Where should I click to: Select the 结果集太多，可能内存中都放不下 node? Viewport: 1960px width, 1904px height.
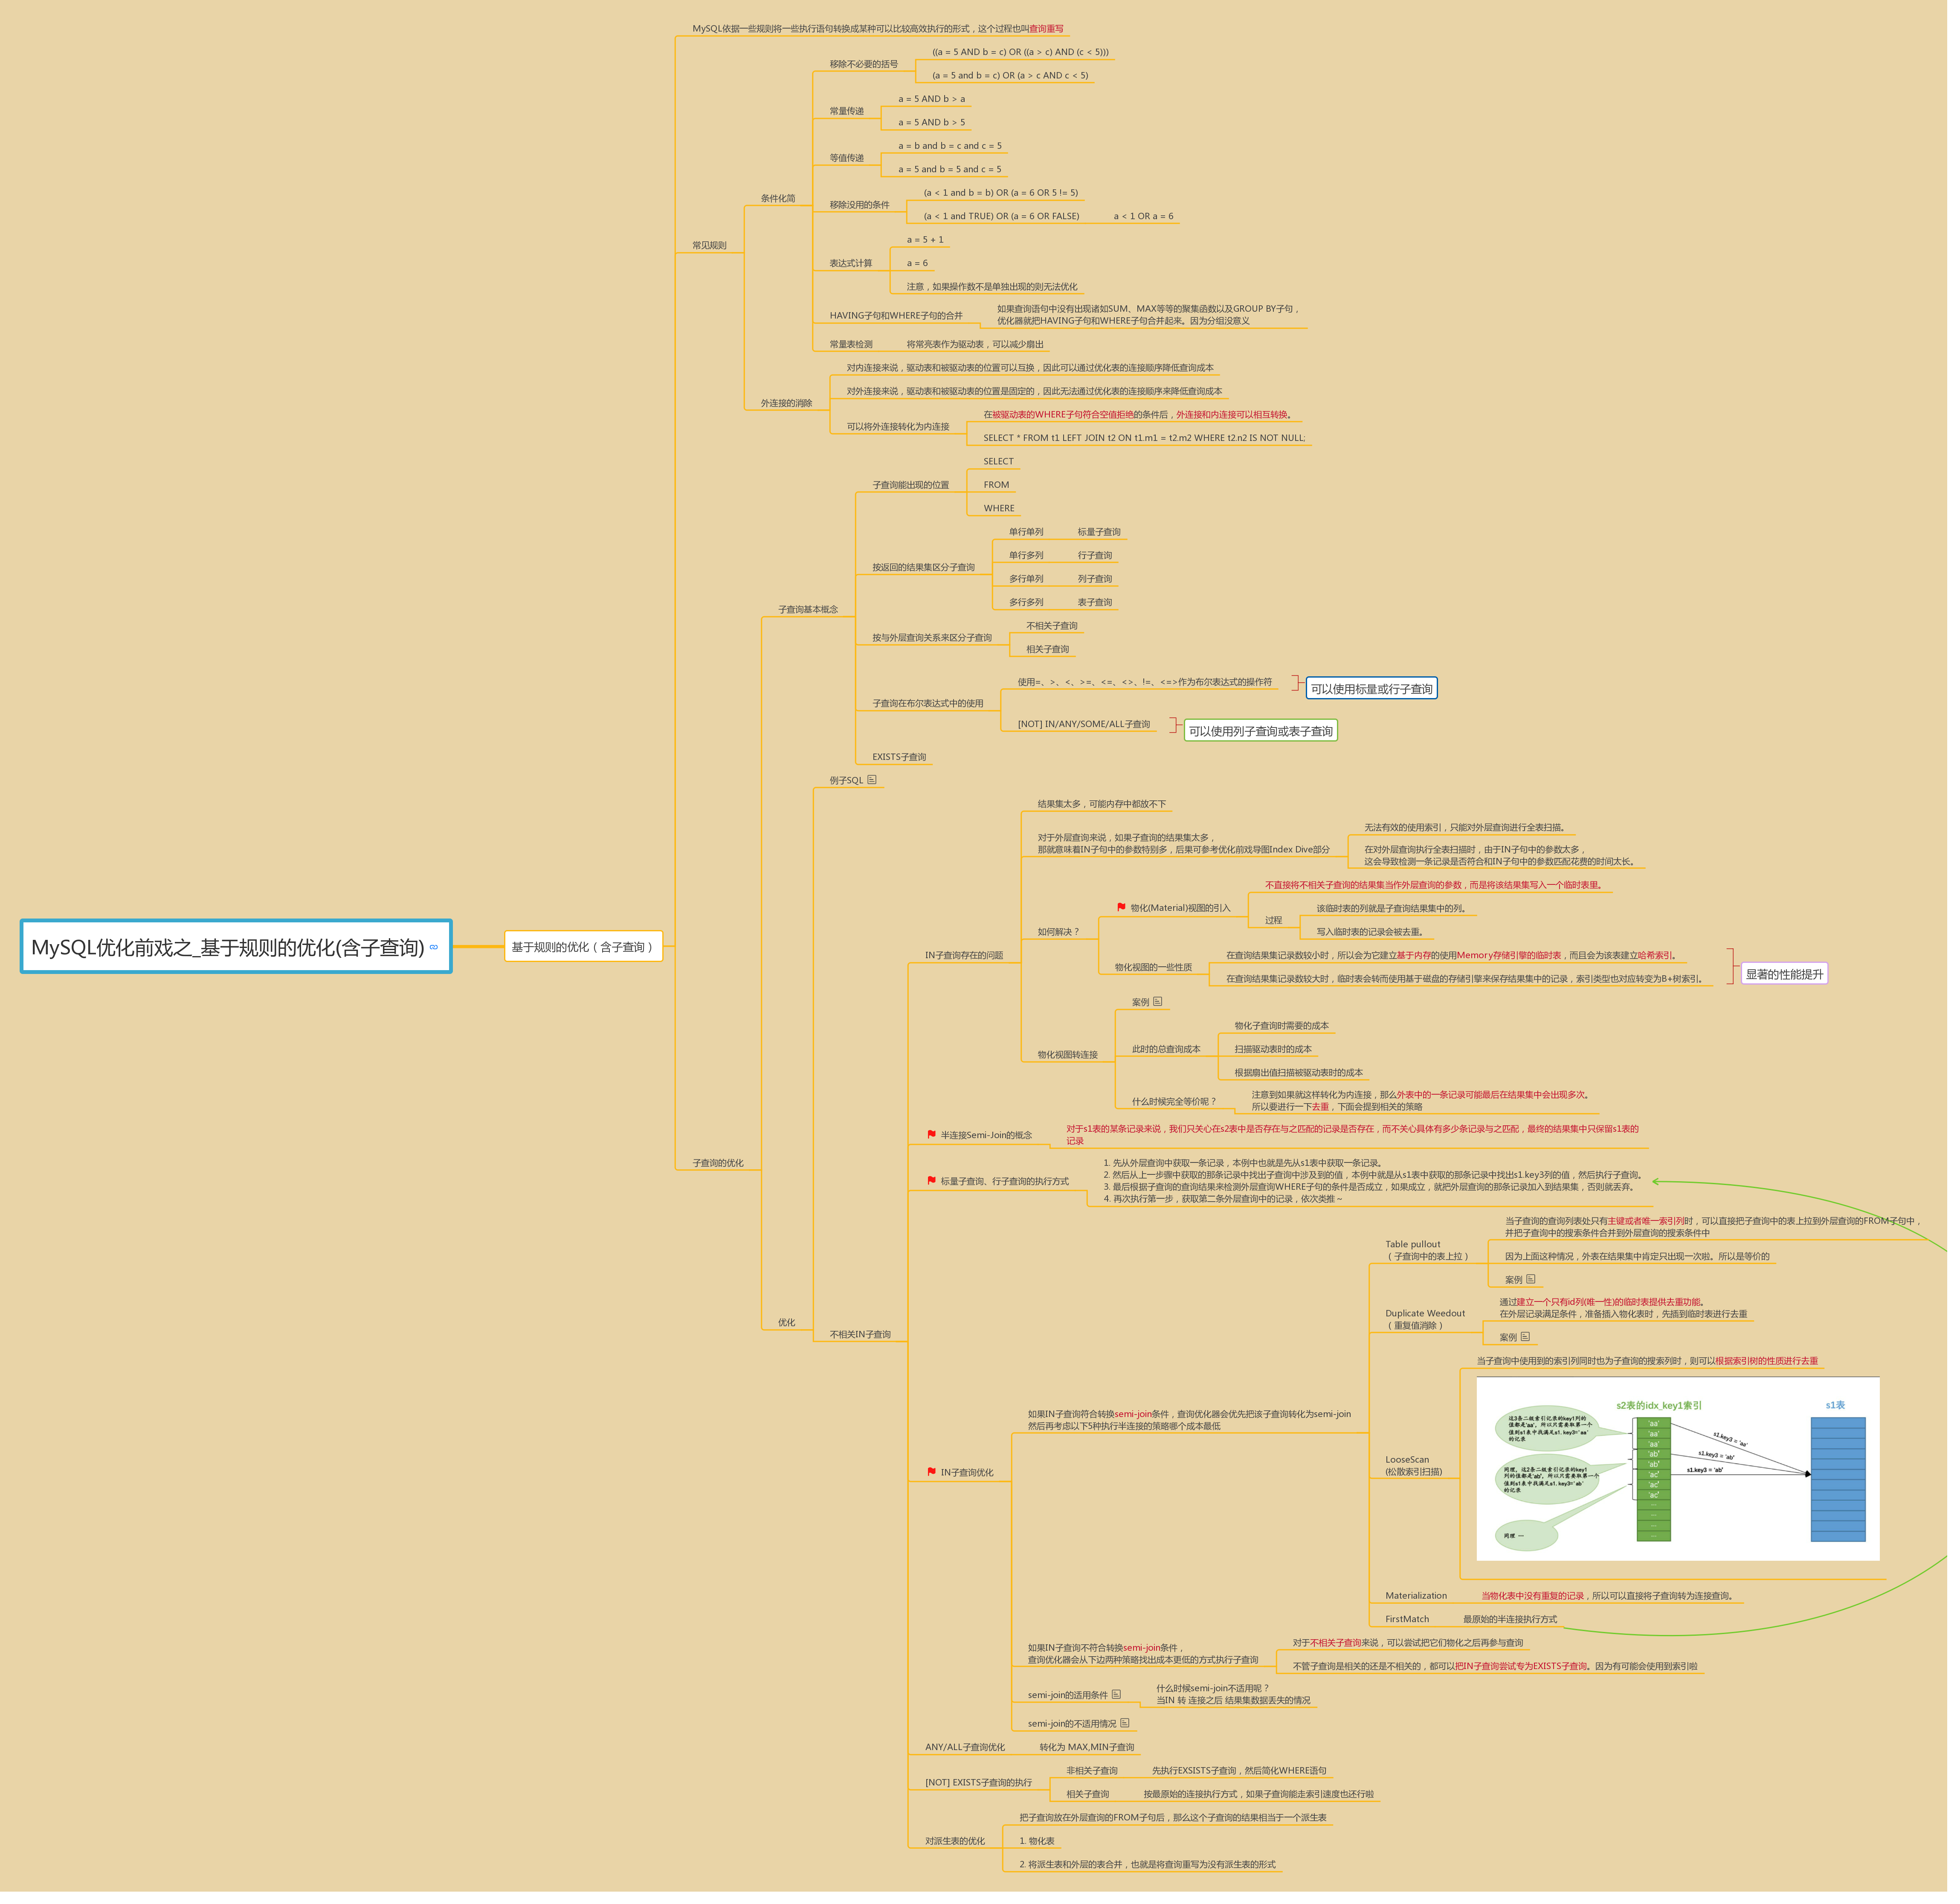point(1109,809)
